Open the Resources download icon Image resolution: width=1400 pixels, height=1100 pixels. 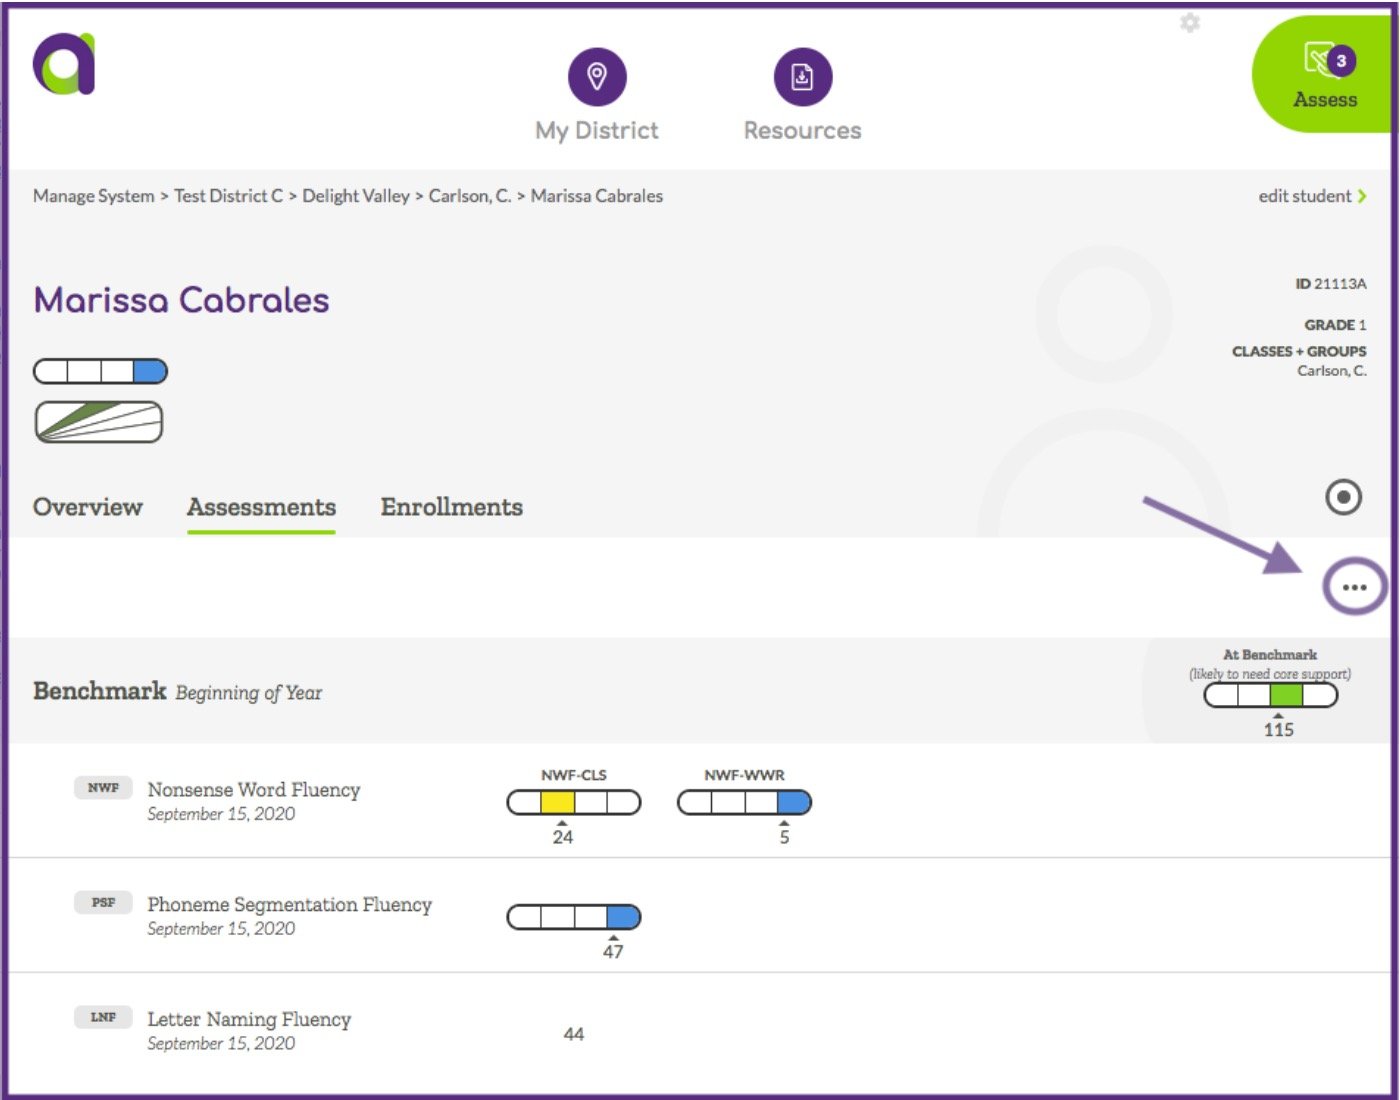[802, 75]
